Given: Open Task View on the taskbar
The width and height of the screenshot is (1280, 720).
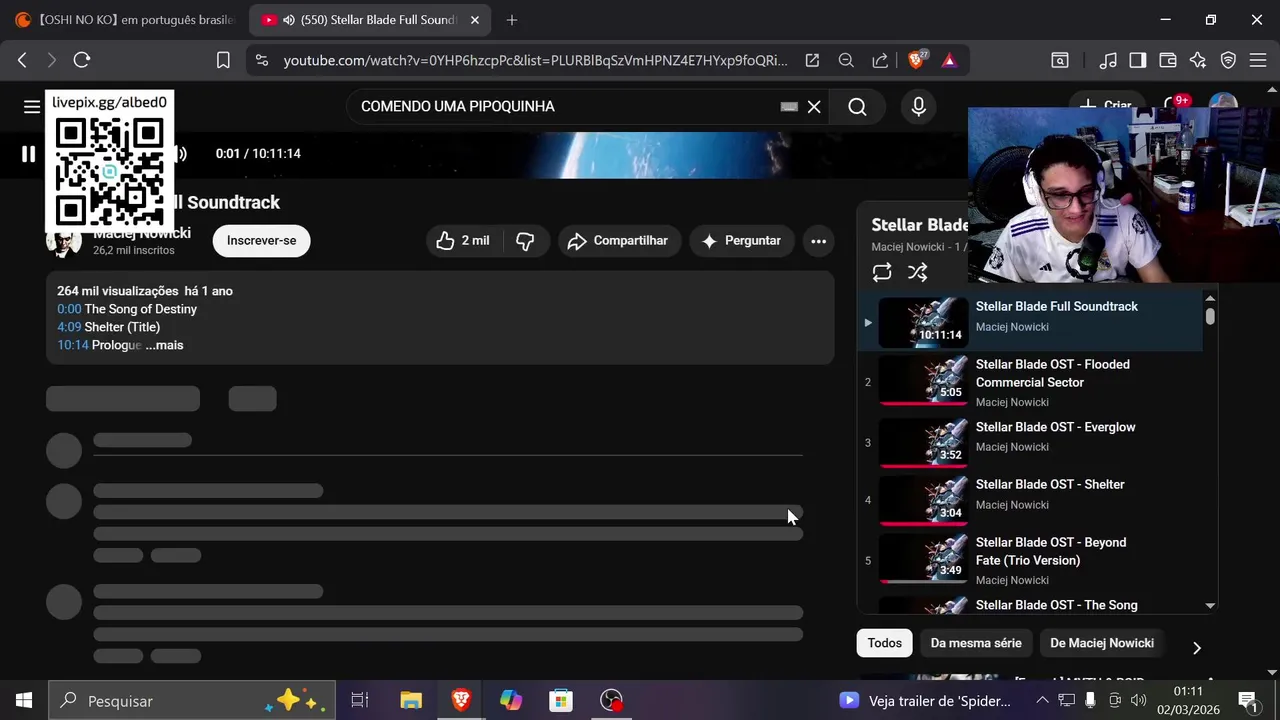Looking at the screenshot, I should (360, 701).
